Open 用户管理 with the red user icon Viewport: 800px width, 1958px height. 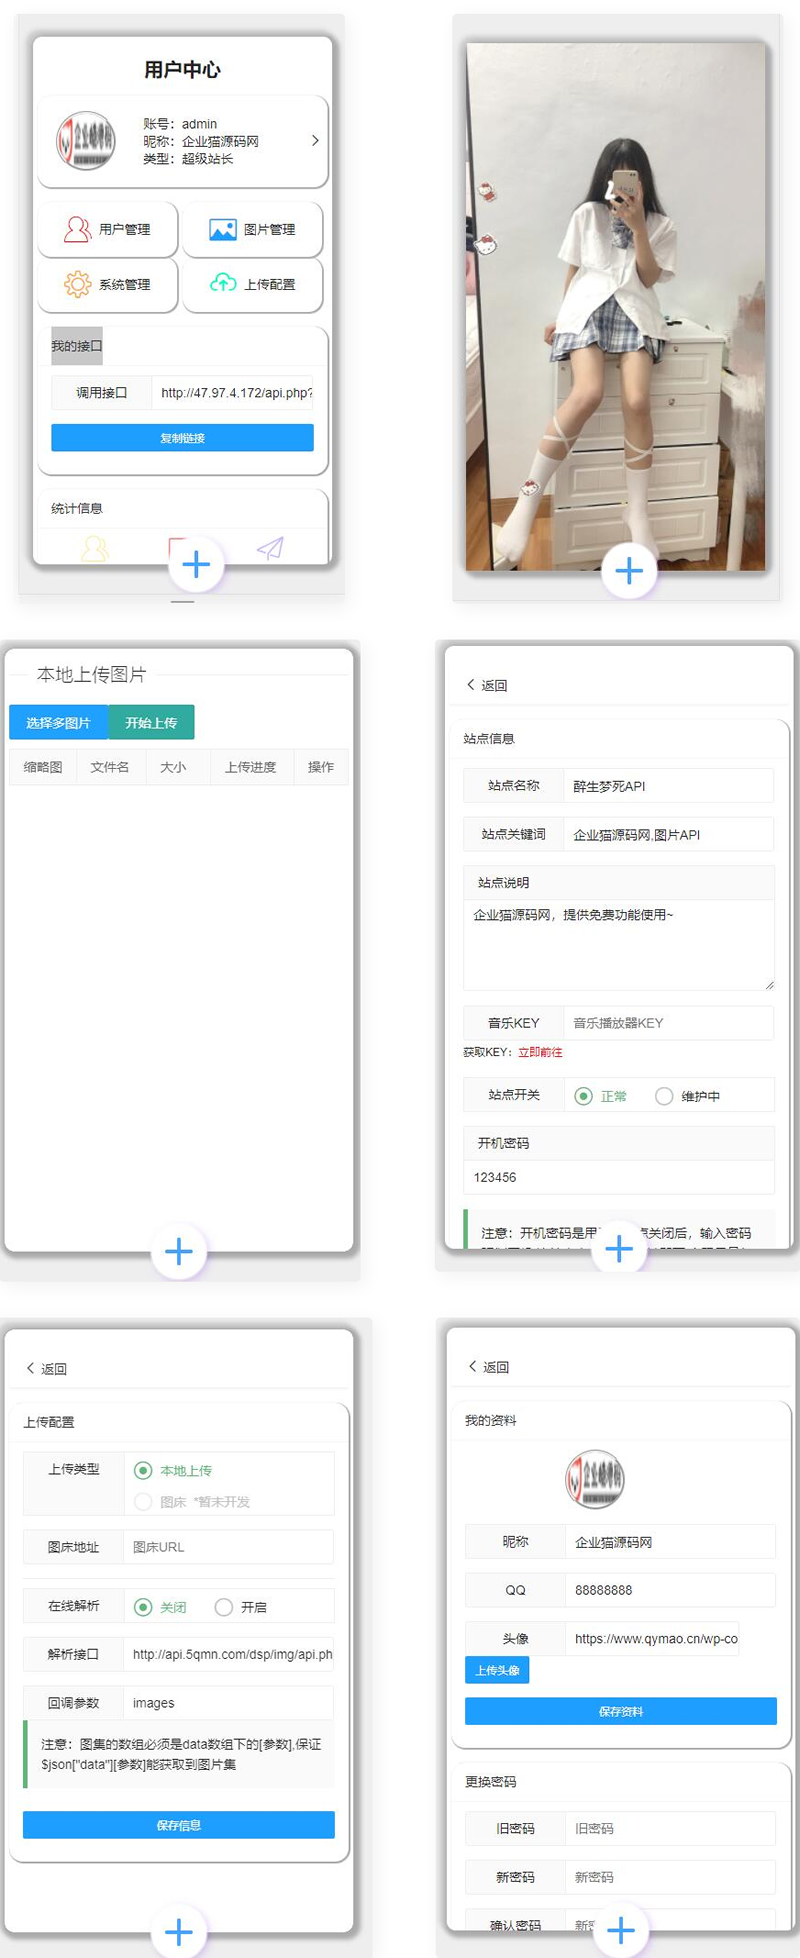pos(108,229)
